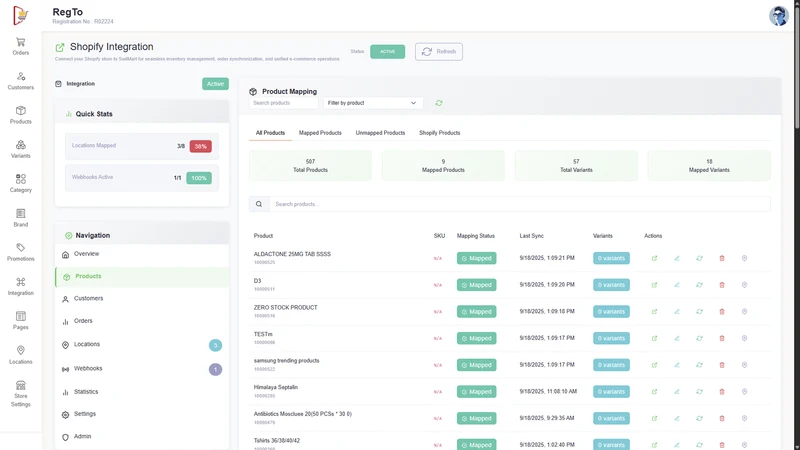Click the 0 variants badge for Himalaya Septalin
This screenshot has width=800, height=450.
tap(611, 391)
